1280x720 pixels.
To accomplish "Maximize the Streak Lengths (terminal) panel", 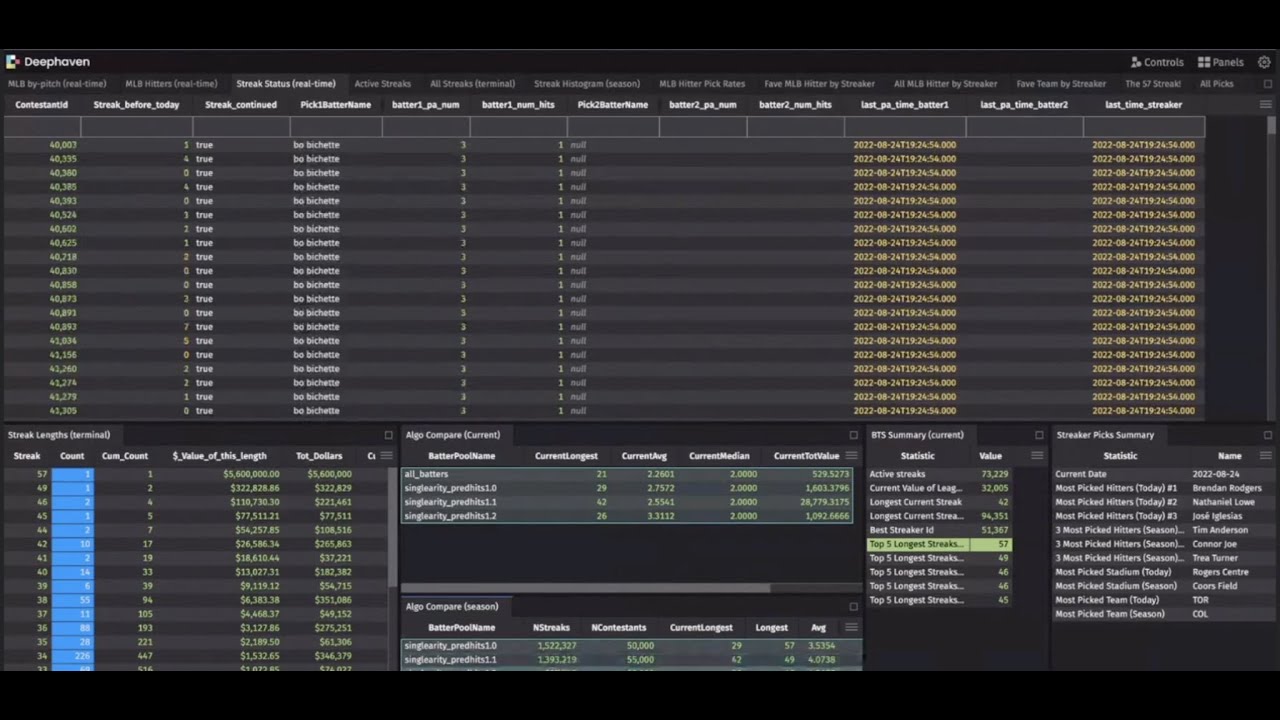I will [x=388, y=435].
